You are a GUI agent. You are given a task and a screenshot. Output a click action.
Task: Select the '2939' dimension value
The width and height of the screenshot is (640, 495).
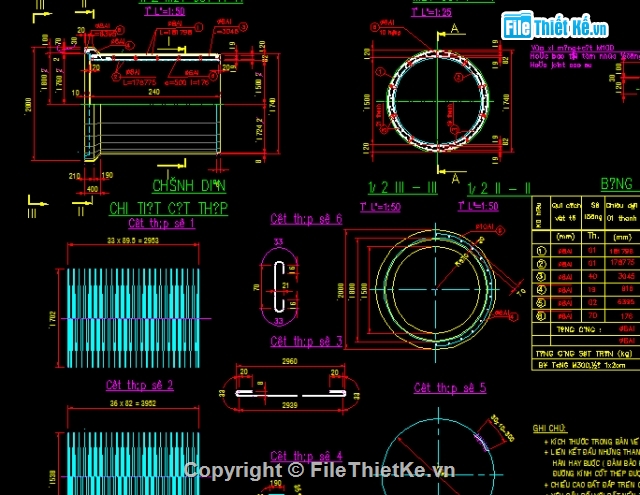point(289,405)
